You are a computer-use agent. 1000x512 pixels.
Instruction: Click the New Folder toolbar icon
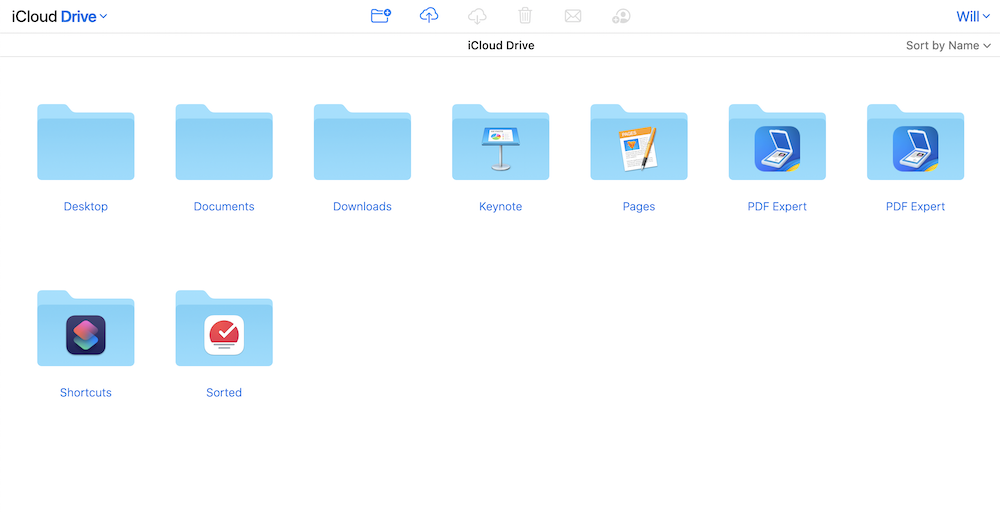tap(381, 16)
